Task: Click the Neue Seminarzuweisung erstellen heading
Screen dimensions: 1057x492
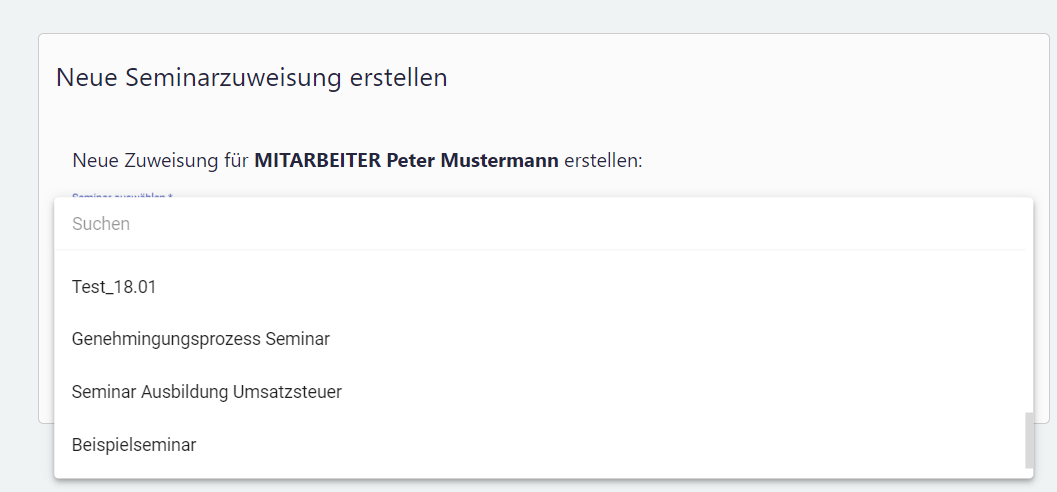Action: 251,78
